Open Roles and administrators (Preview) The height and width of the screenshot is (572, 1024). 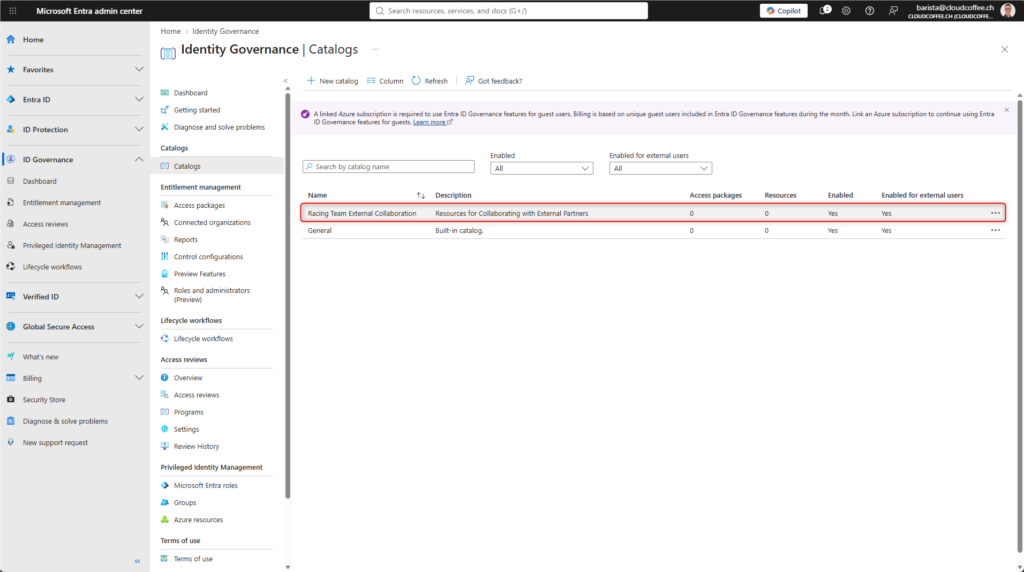pos(211,295)
